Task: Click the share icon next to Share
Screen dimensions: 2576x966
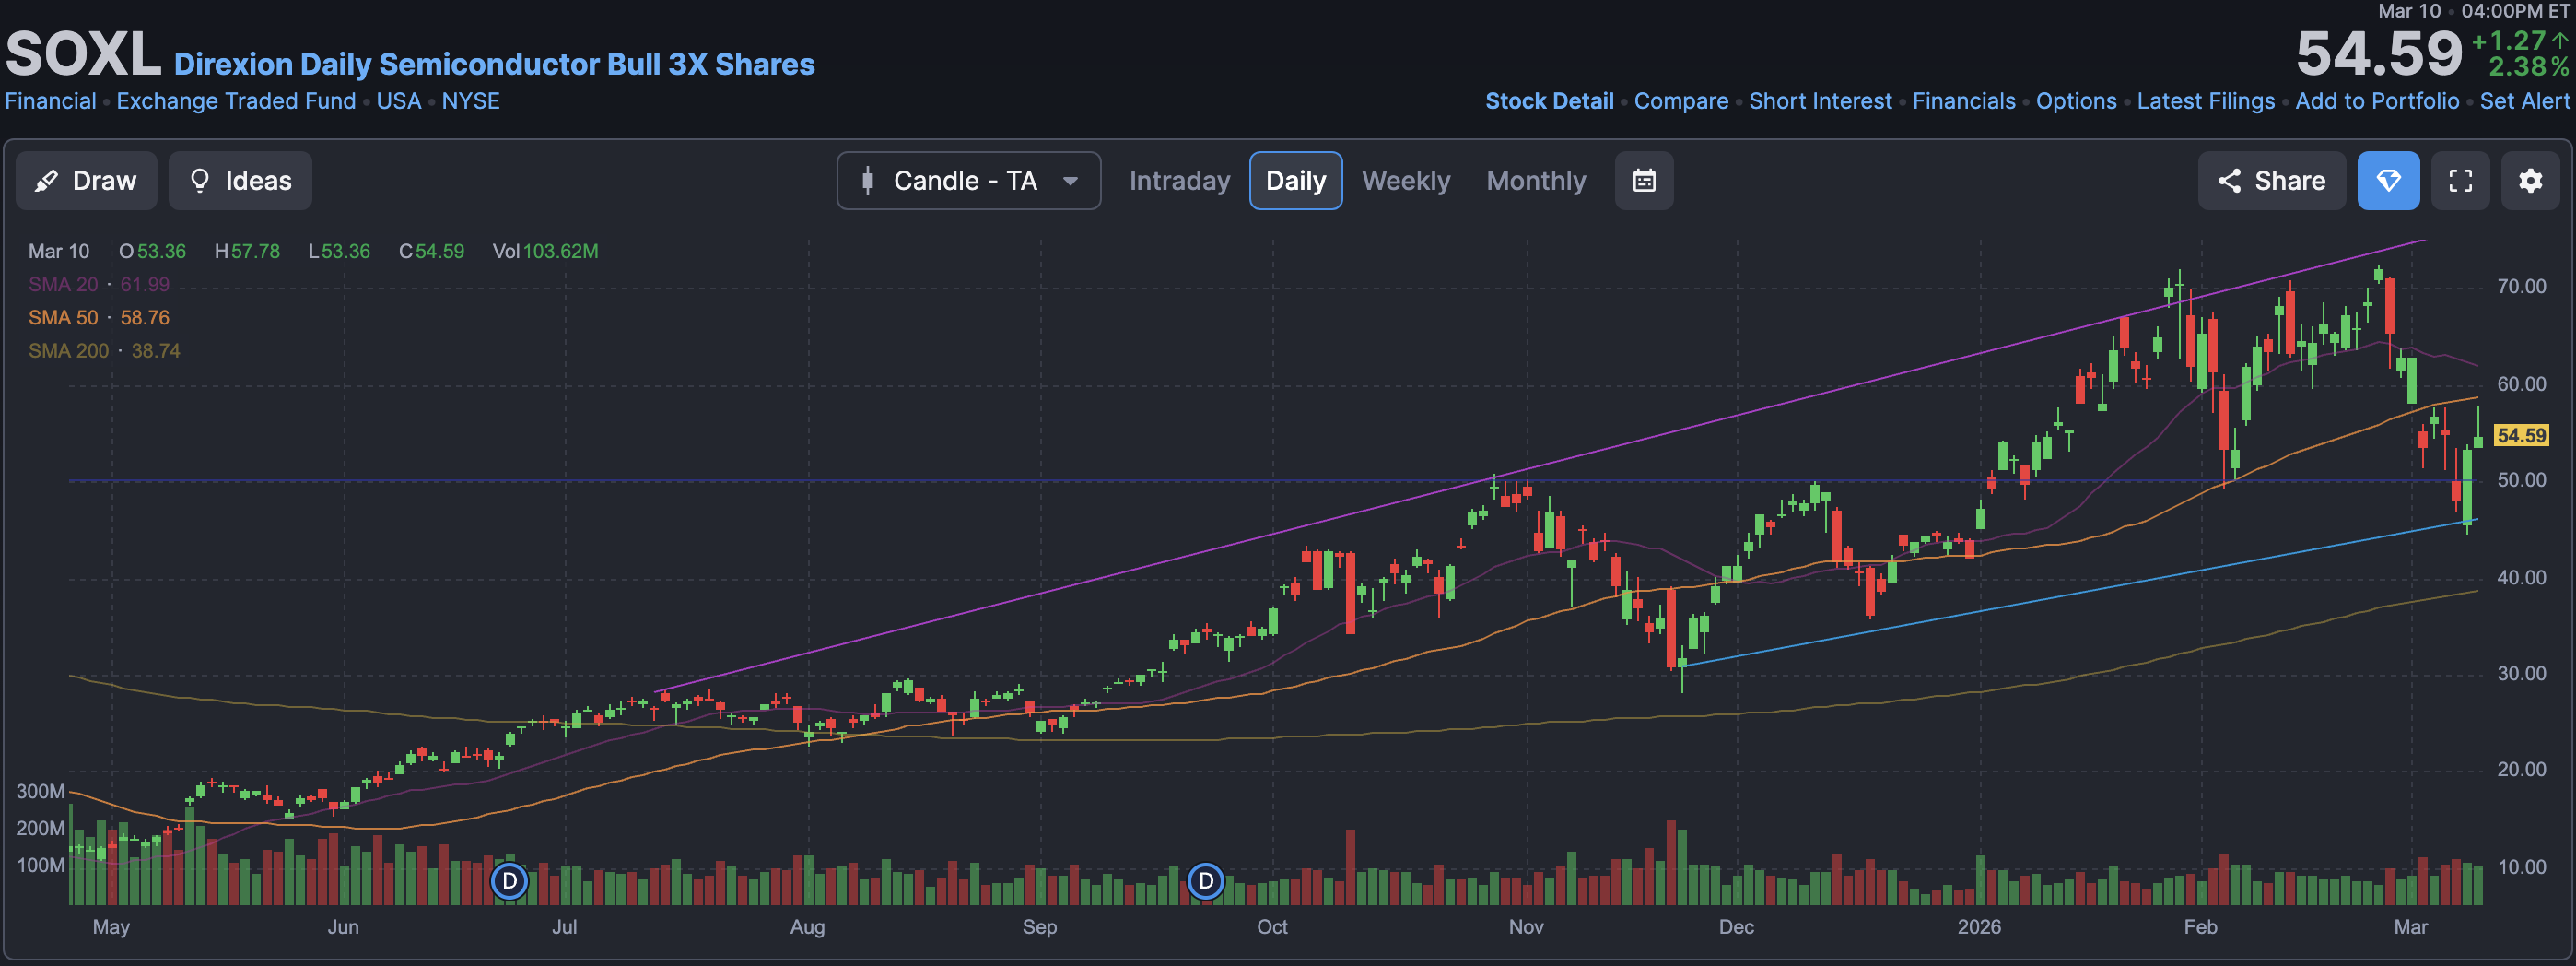Action: 2229,181
